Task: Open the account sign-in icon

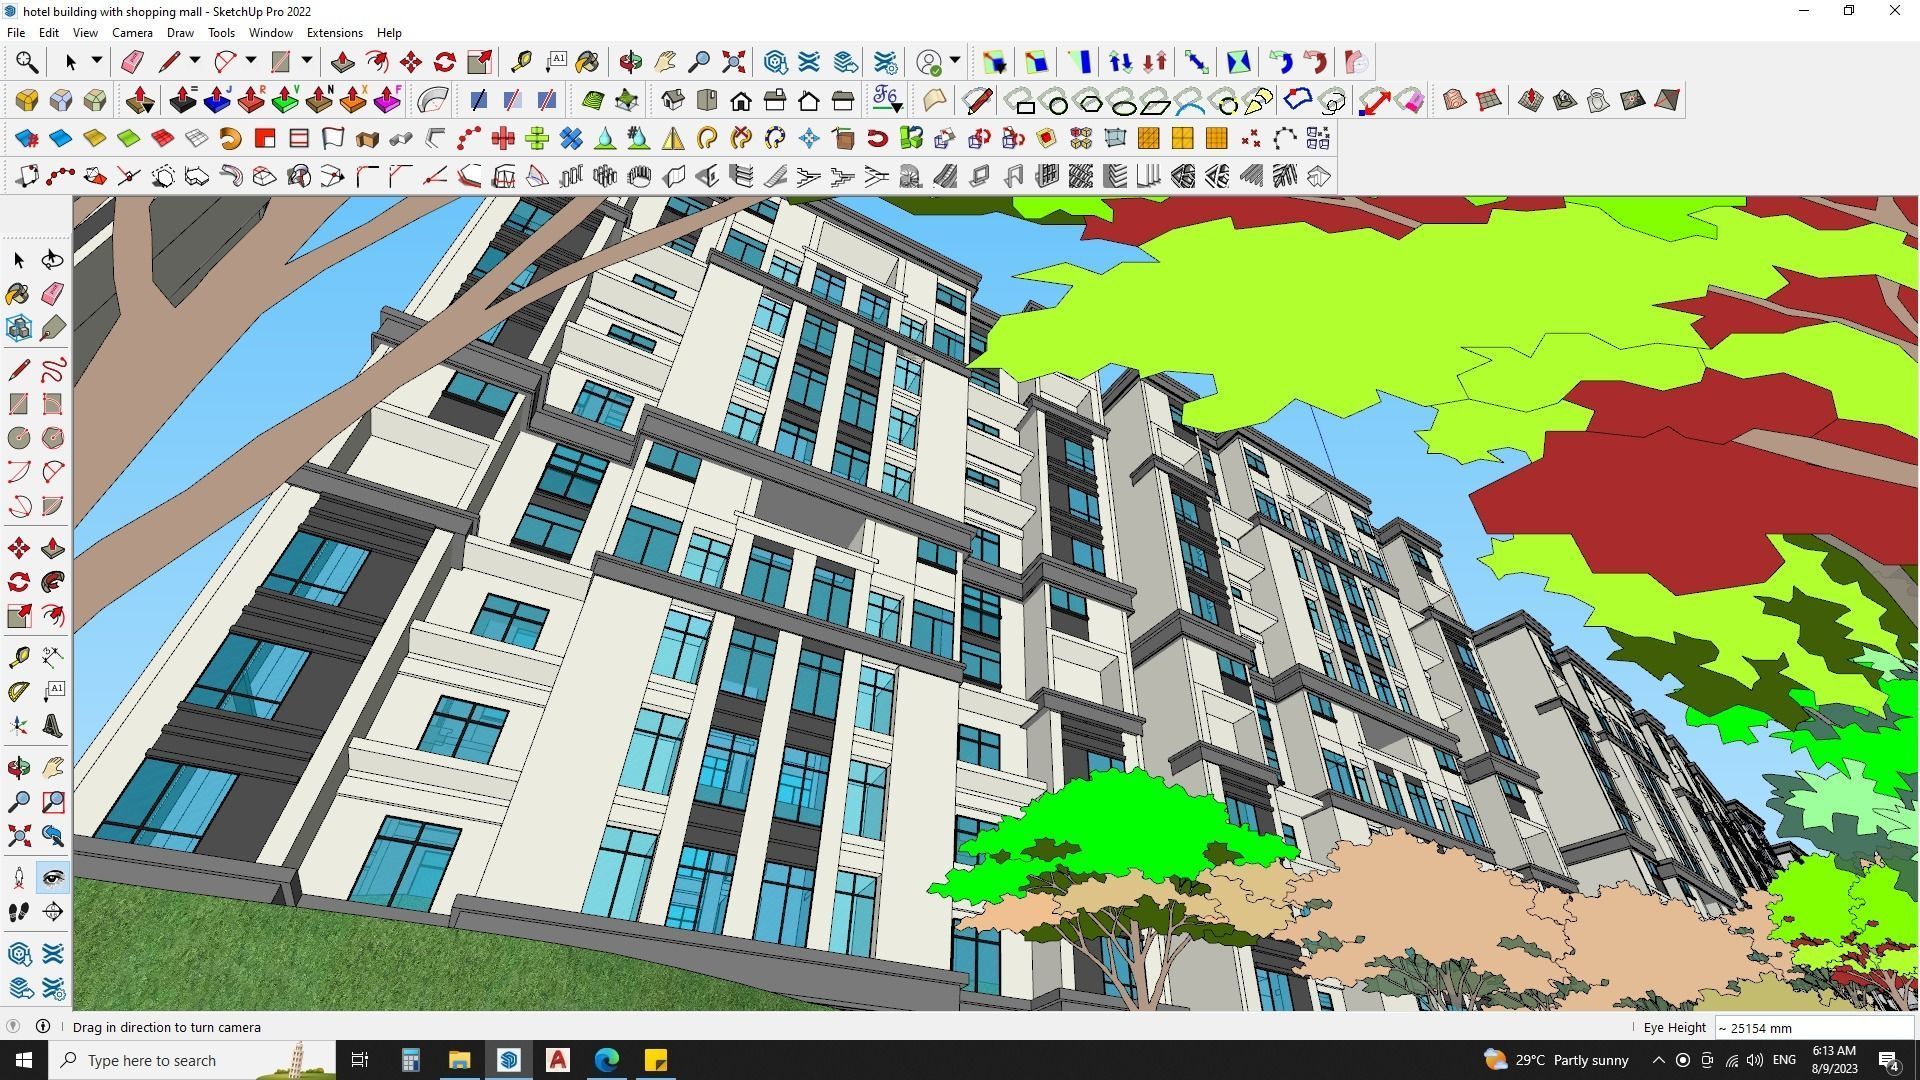Action: [x=929, y=62]
